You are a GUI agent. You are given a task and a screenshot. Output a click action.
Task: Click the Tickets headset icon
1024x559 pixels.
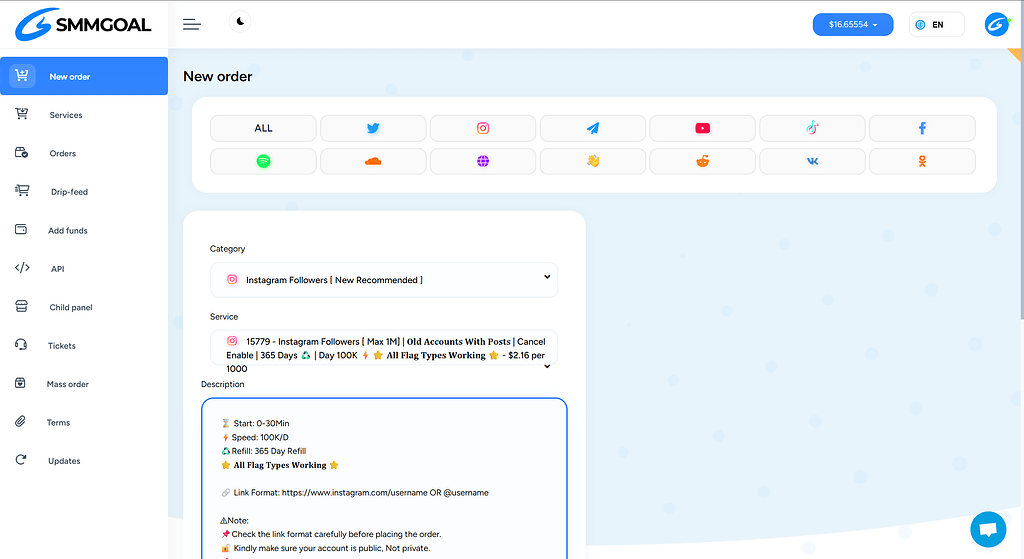21,344
